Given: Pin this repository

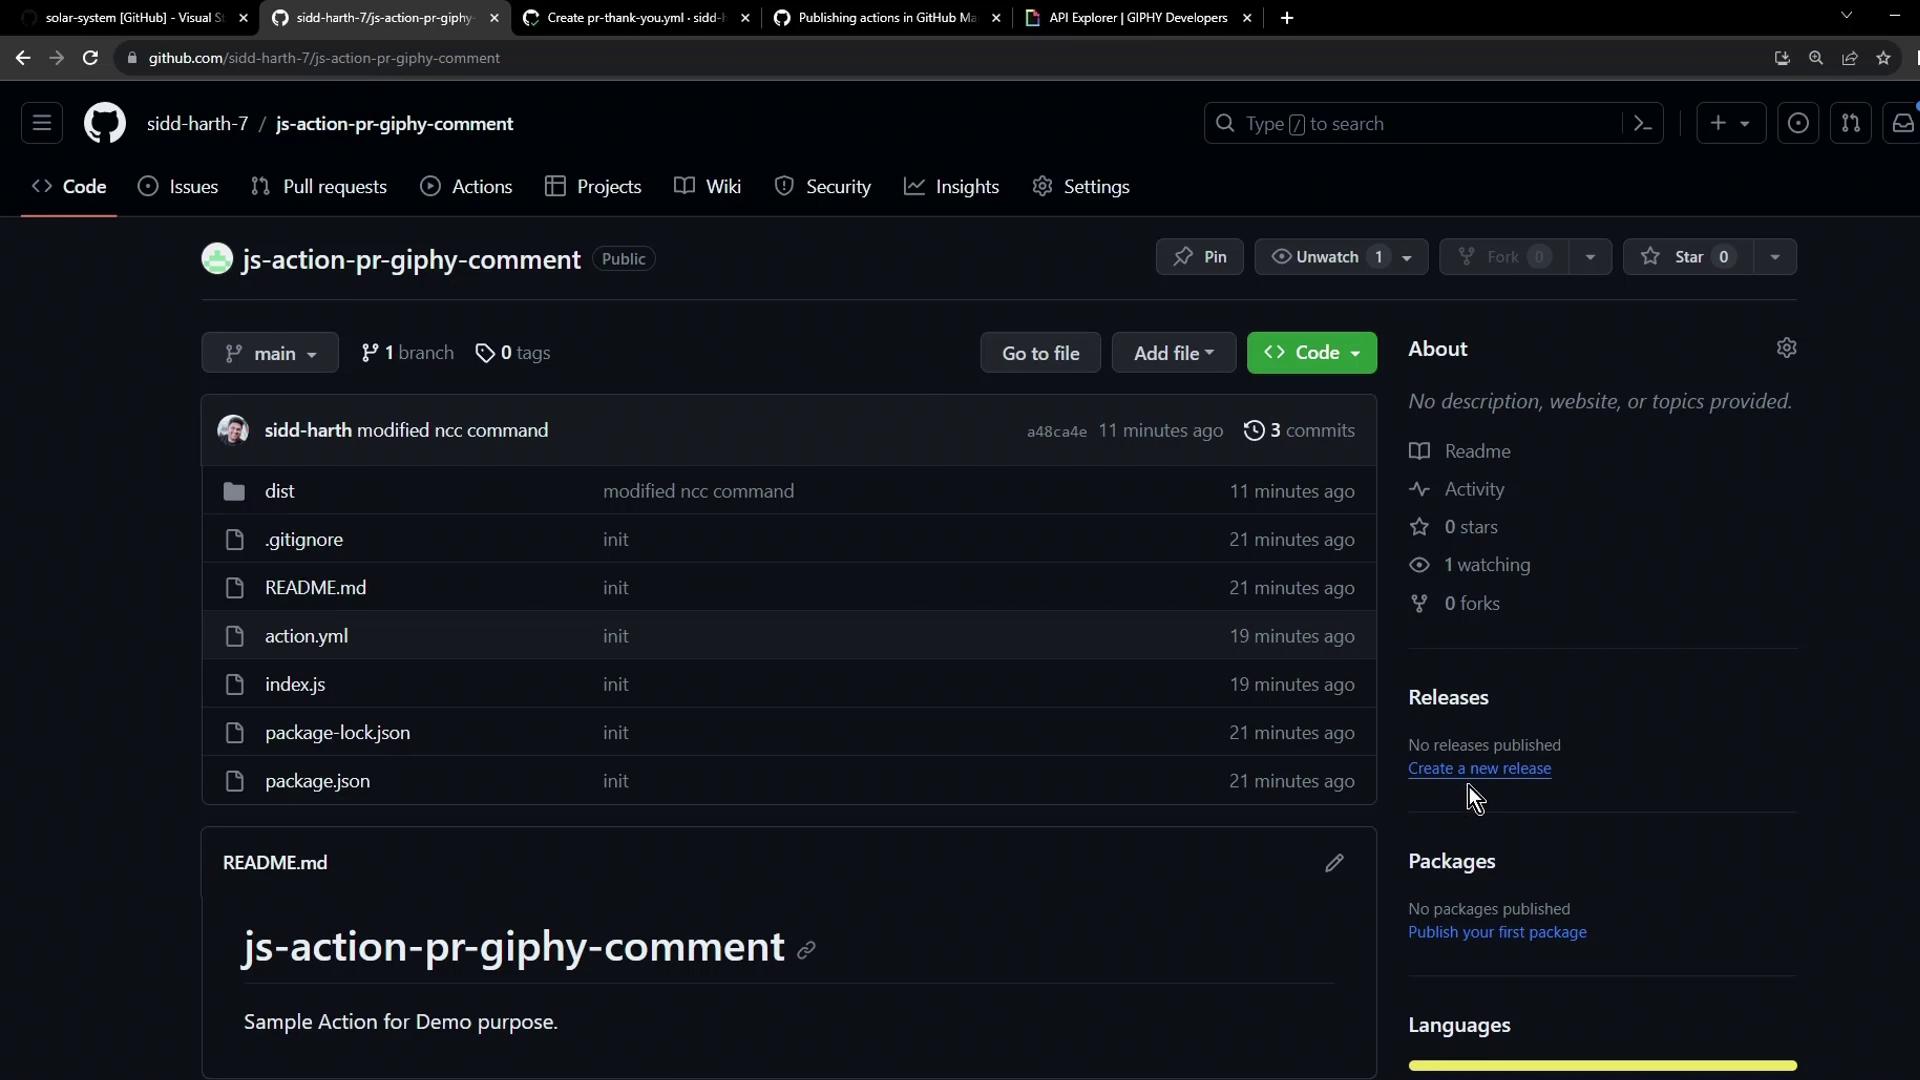Looking at the screenshot, I should tap(1199, 257).
